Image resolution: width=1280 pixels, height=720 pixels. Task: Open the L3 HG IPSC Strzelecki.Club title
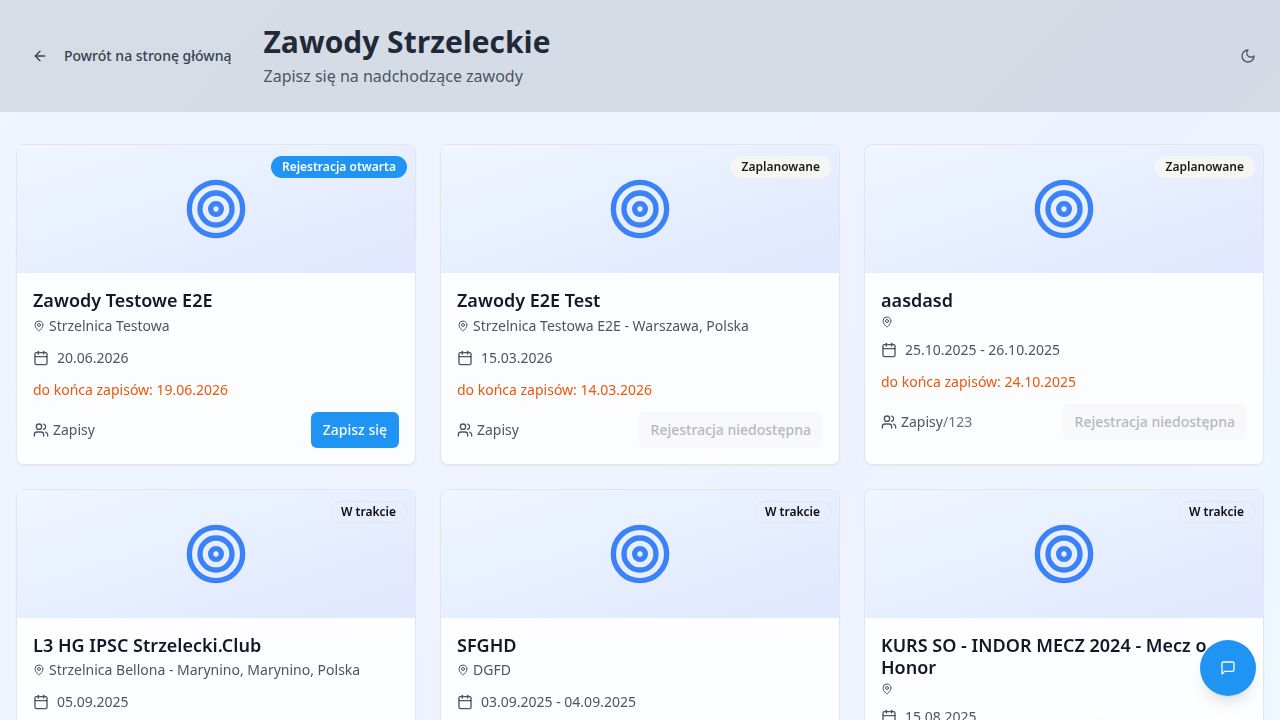147,646
